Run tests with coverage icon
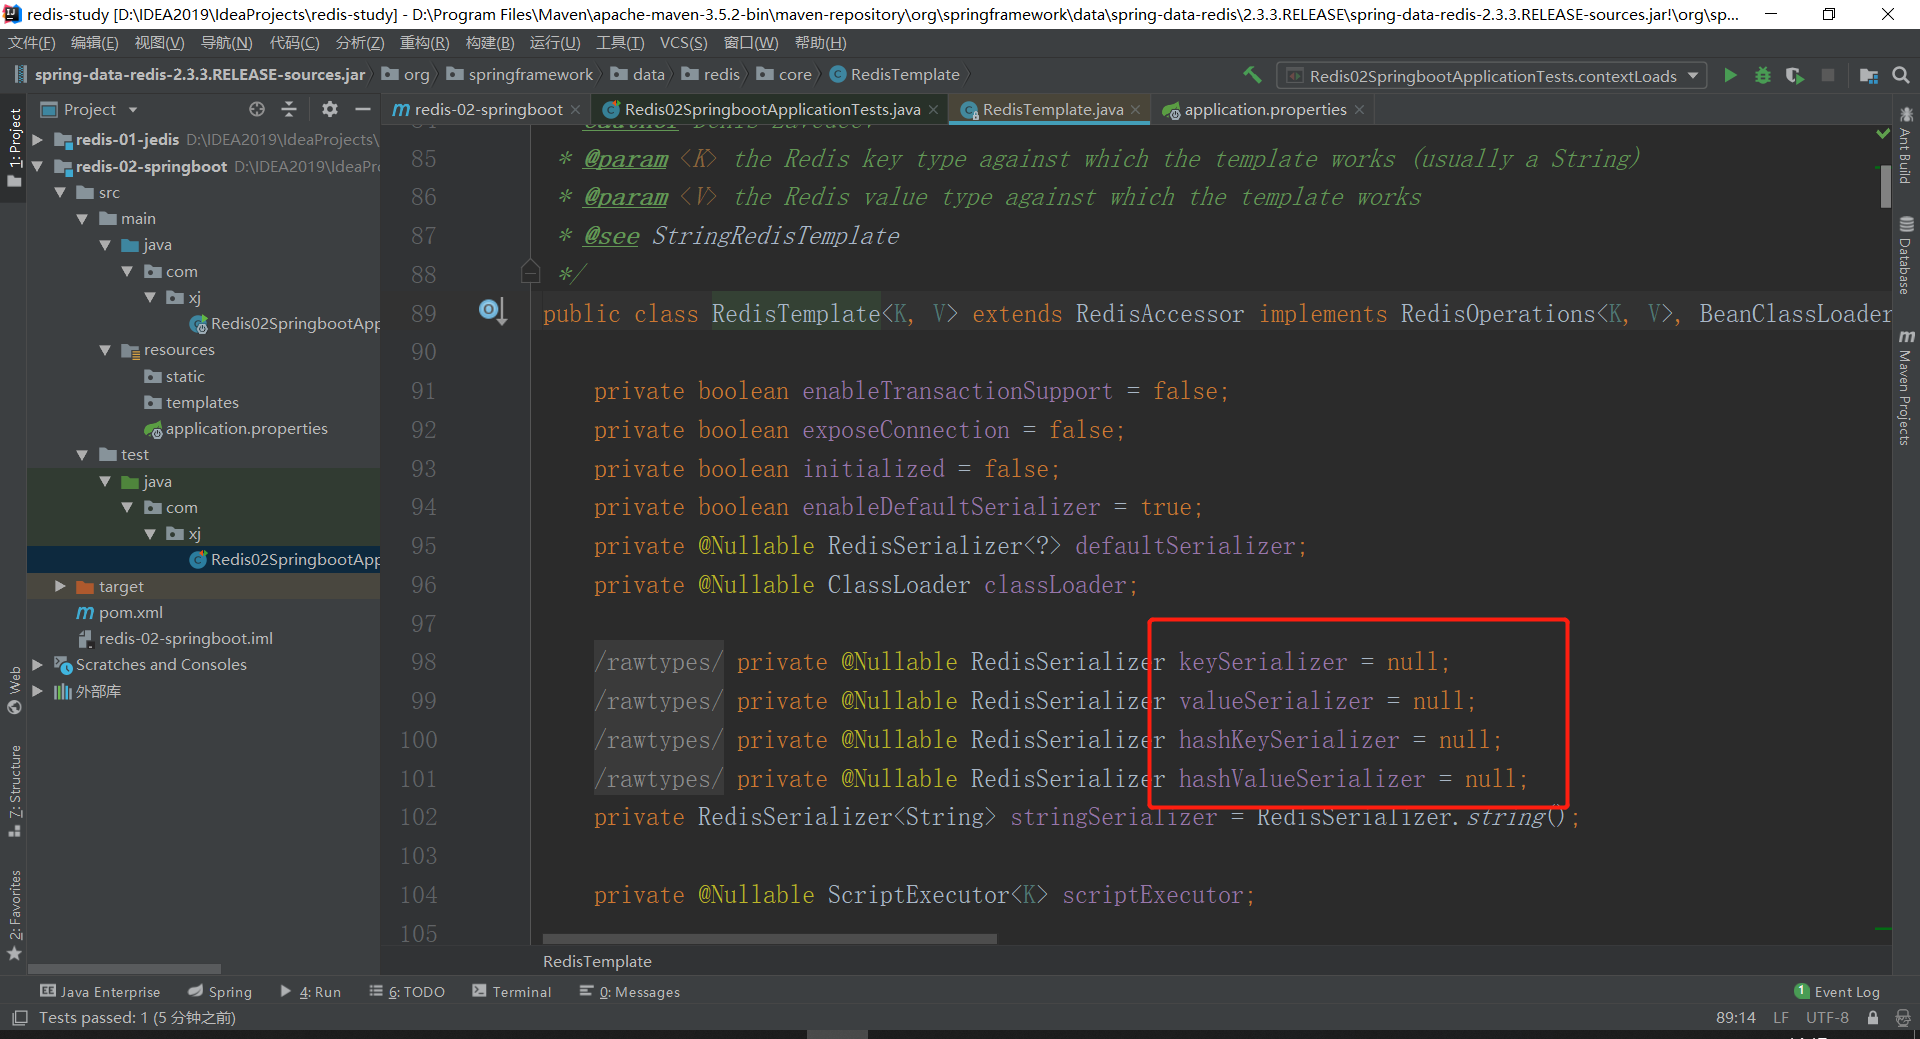This screenshot has width=1920, height=1039. coord(1795,75)
